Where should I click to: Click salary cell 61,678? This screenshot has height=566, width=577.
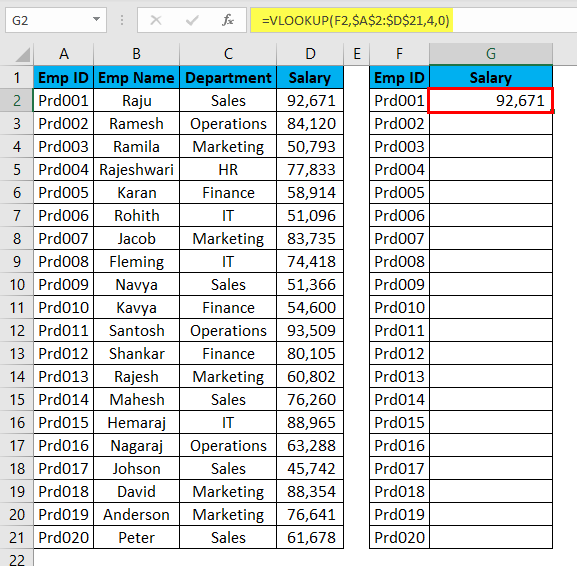tap(310, 538)
